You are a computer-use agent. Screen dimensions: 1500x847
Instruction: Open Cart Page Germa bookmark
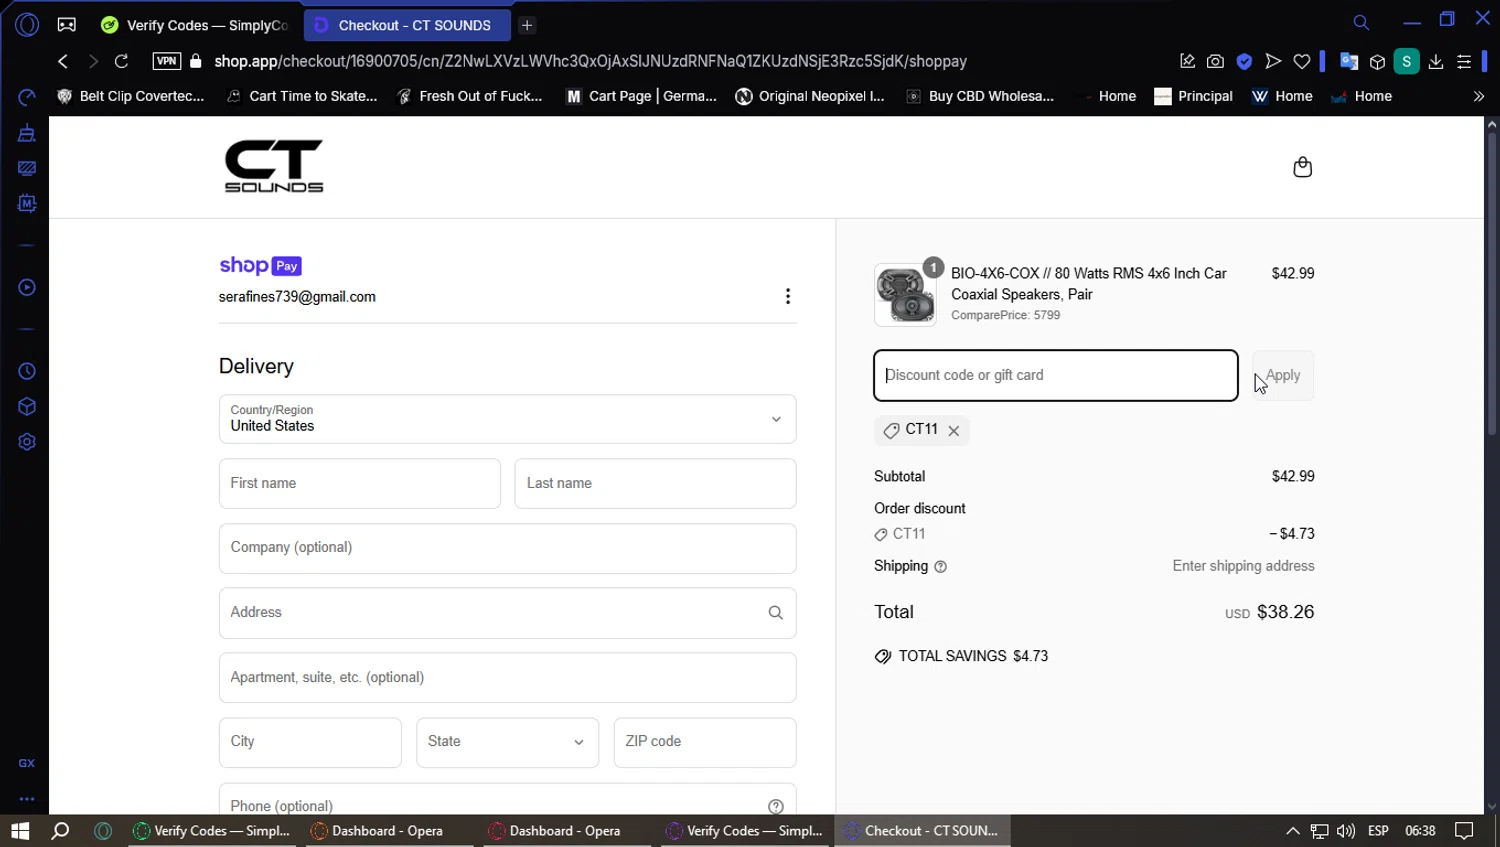pos(642,96)
